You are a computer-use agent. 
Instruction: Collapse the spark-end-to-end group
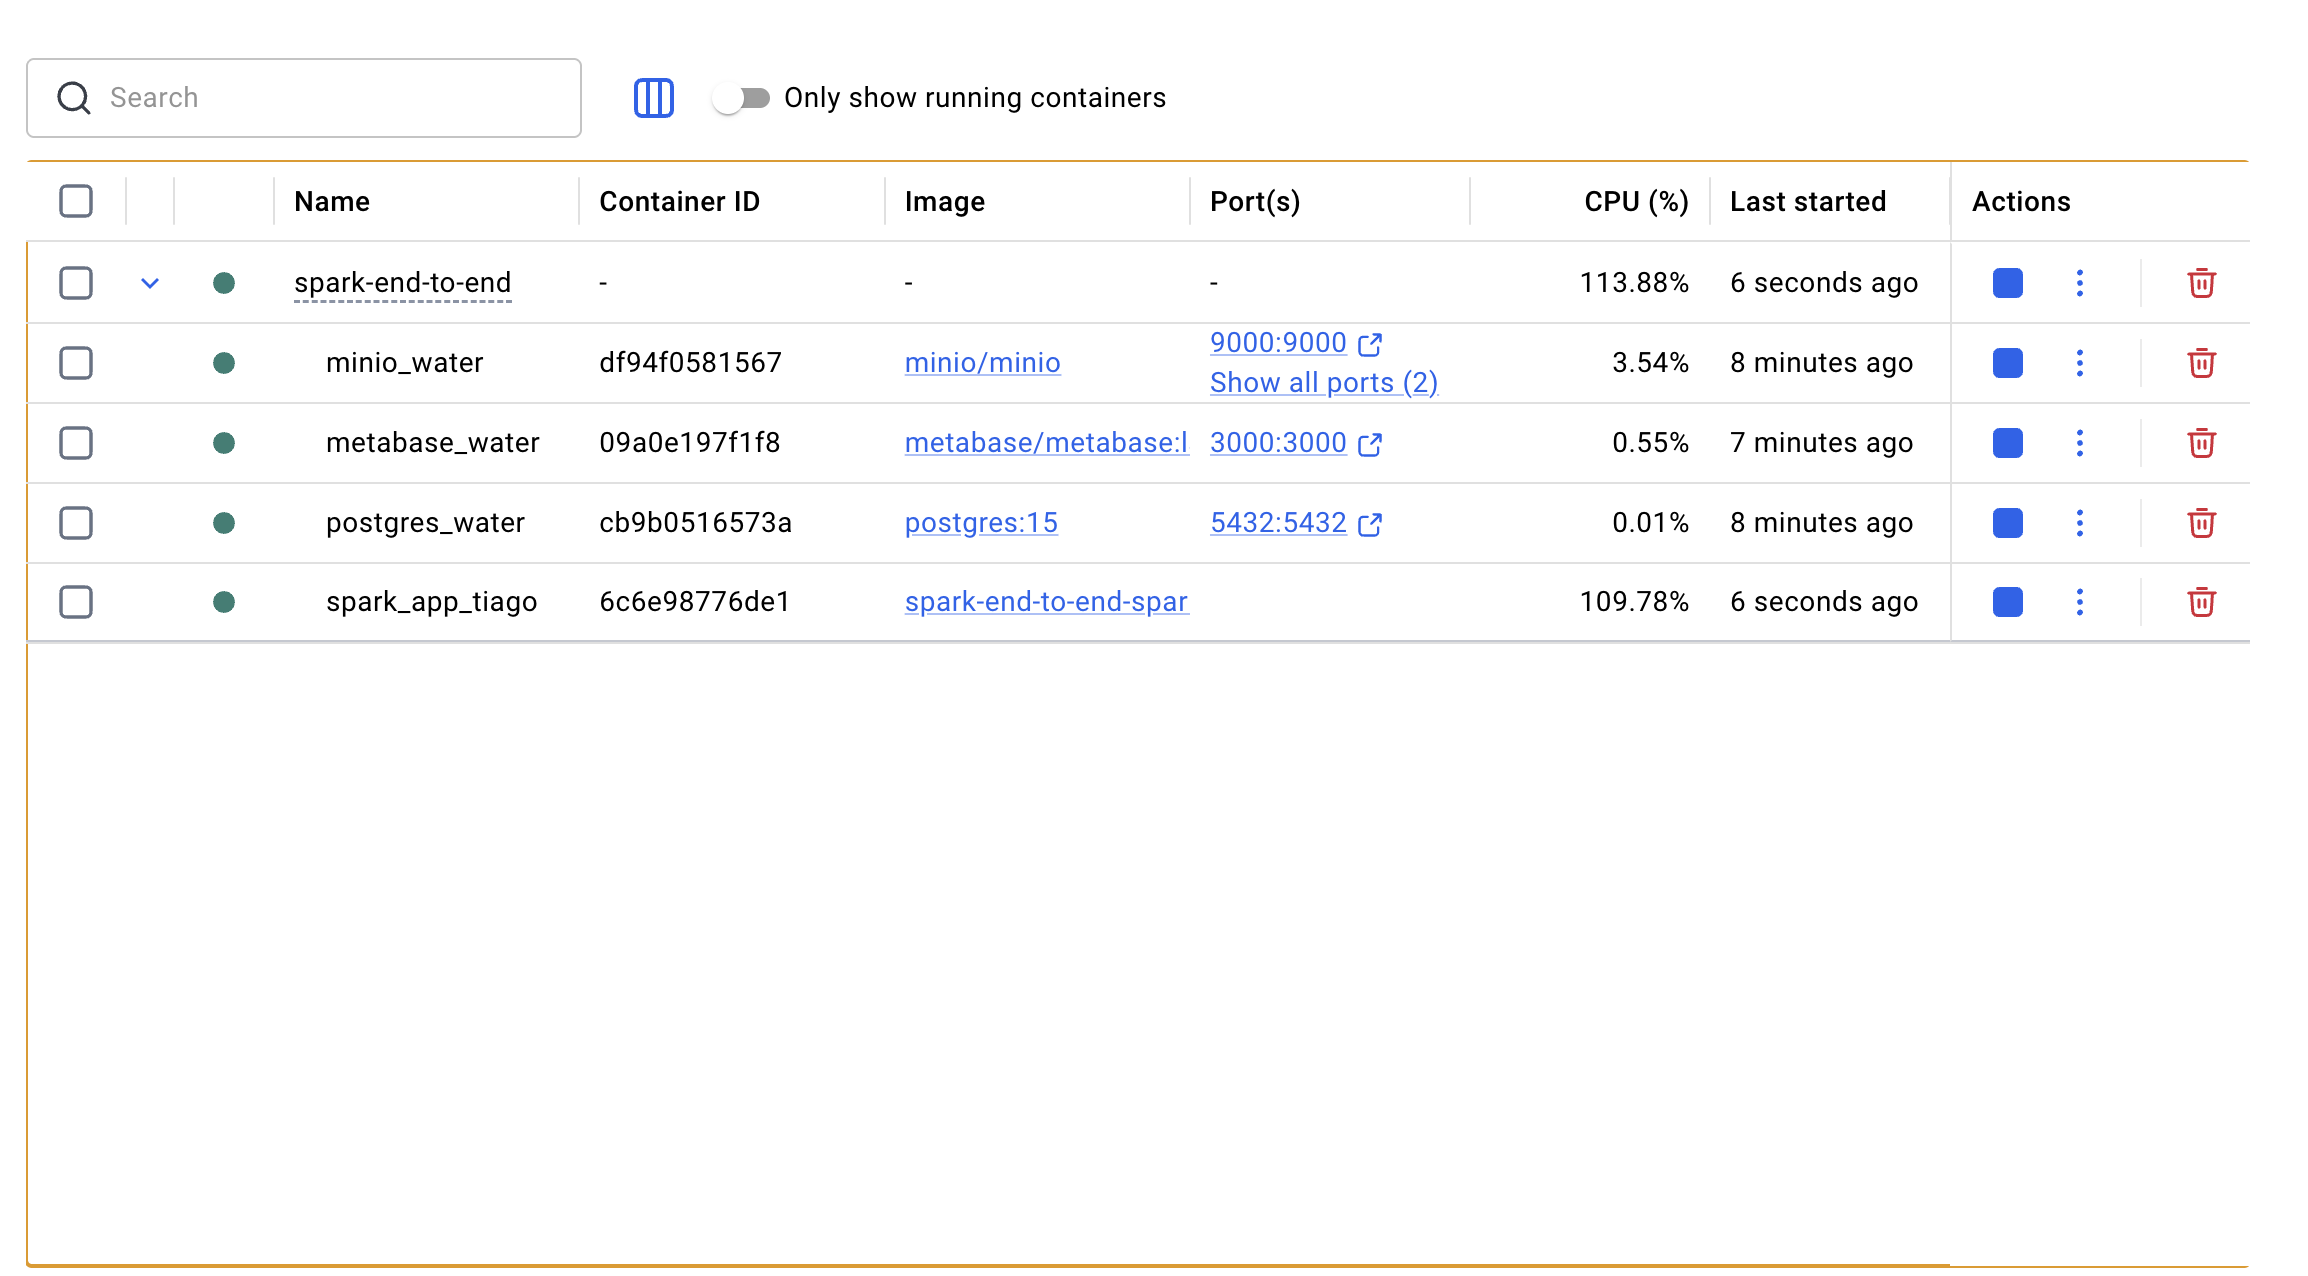(x=150, y=283)
